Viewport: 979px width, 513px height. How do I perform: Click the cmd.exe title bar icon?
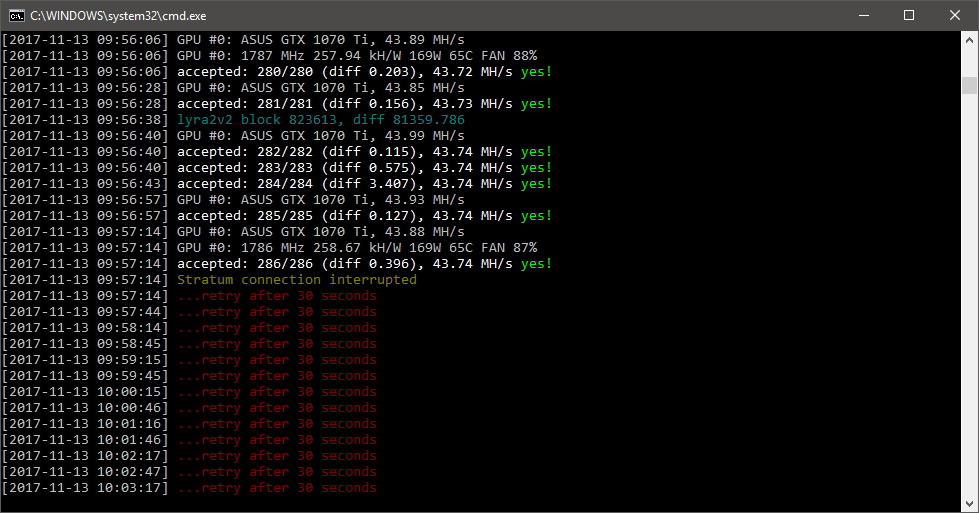(17, 16)
